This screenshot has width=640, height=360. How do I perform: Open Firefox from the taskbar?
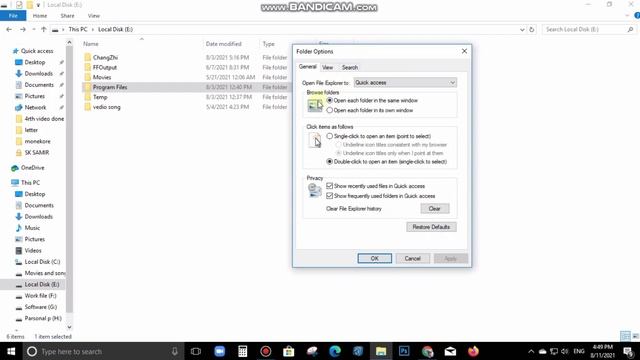(473, 351)
